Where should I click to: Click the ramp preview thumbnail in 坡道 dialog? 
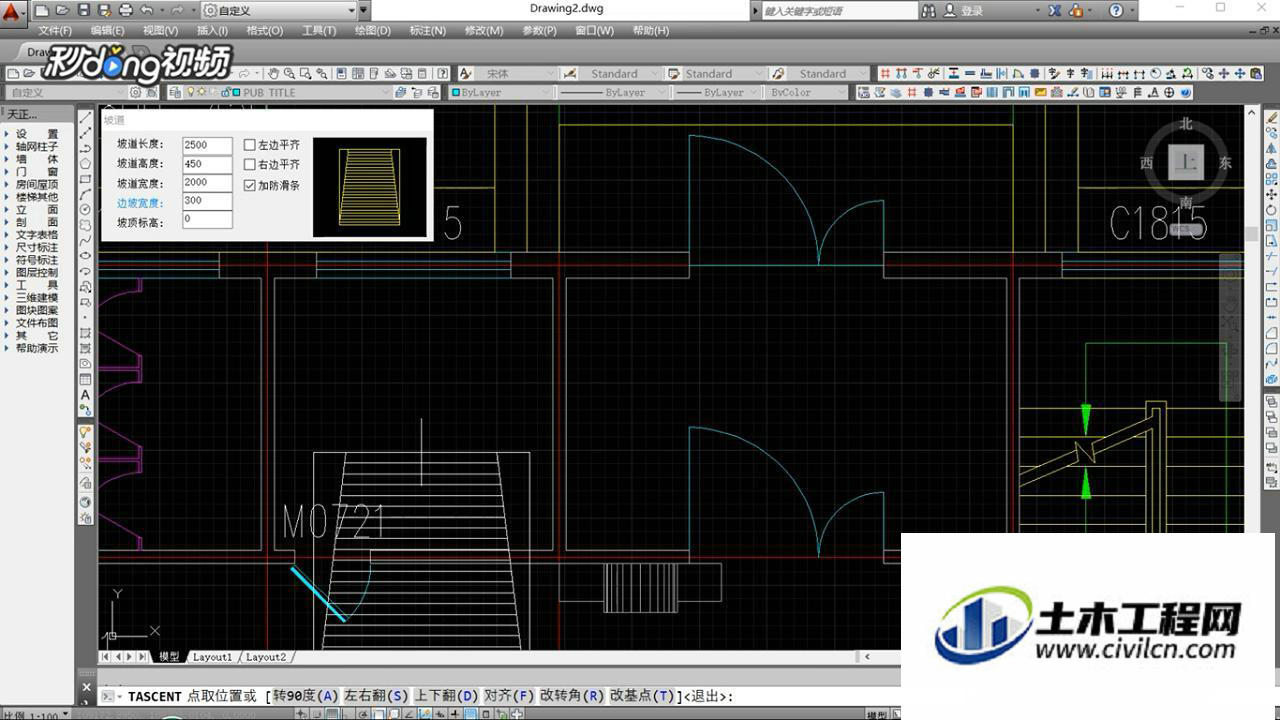point(370,187)
